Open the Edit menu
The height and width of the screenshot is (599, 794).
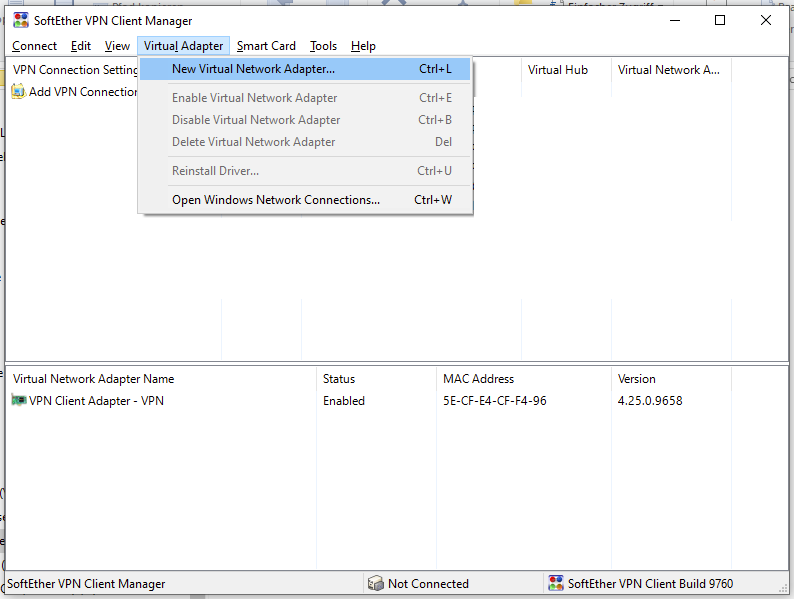81,46
